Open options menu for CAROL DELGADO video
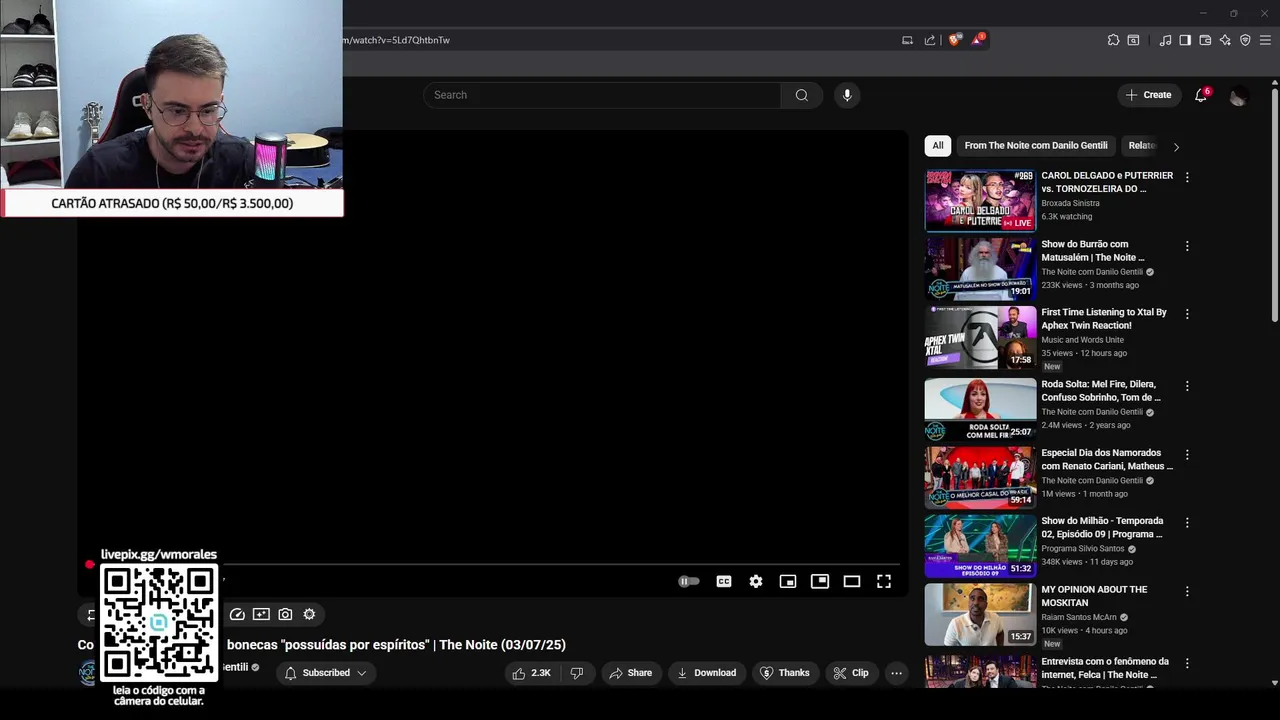Image resolution: width=1280 pixels, height=720 pixels. tap(1187, 177)
